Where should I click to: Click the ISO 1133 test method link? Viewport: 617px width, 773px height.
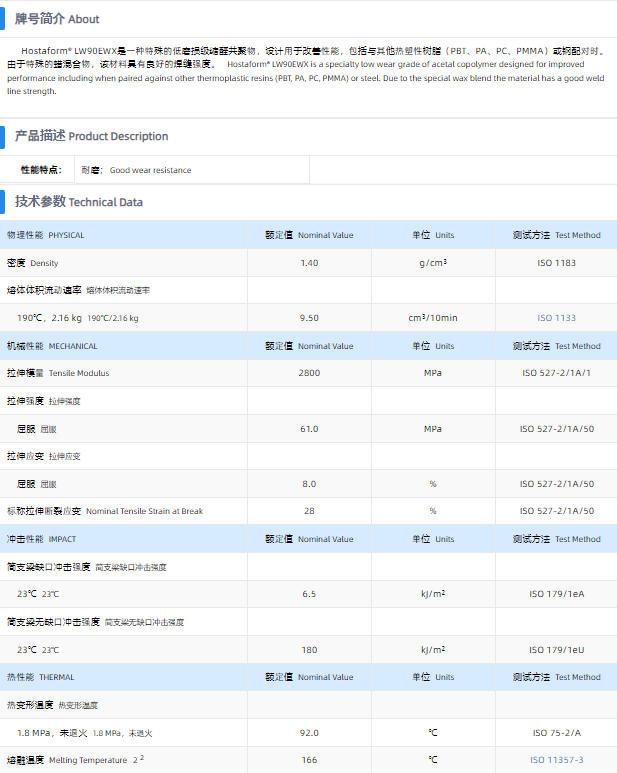pos(556,318)
